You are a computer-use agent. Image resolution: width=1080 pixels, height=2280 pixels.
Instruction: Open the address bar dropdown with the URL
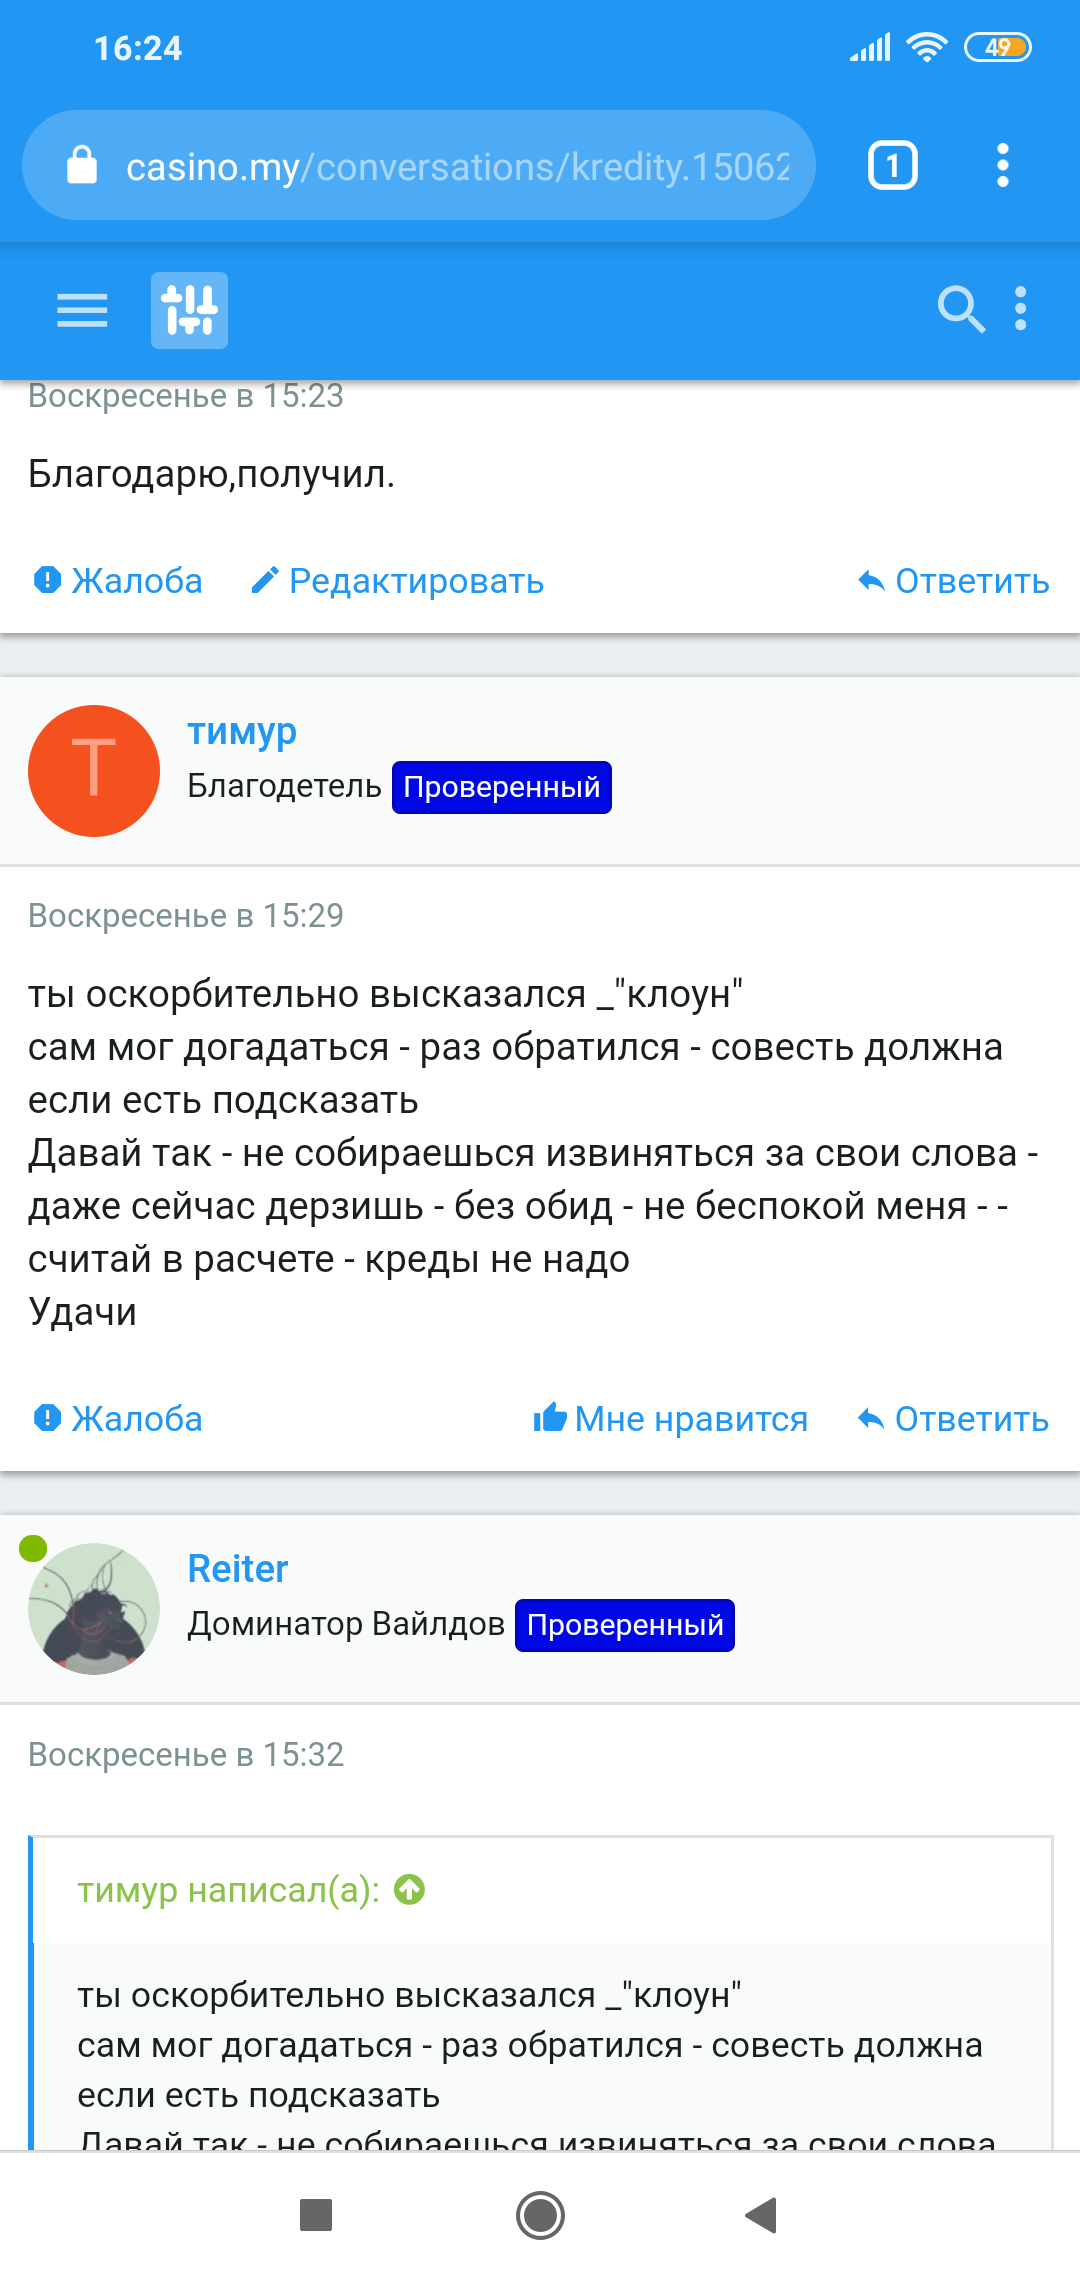(x=450, y=165)
